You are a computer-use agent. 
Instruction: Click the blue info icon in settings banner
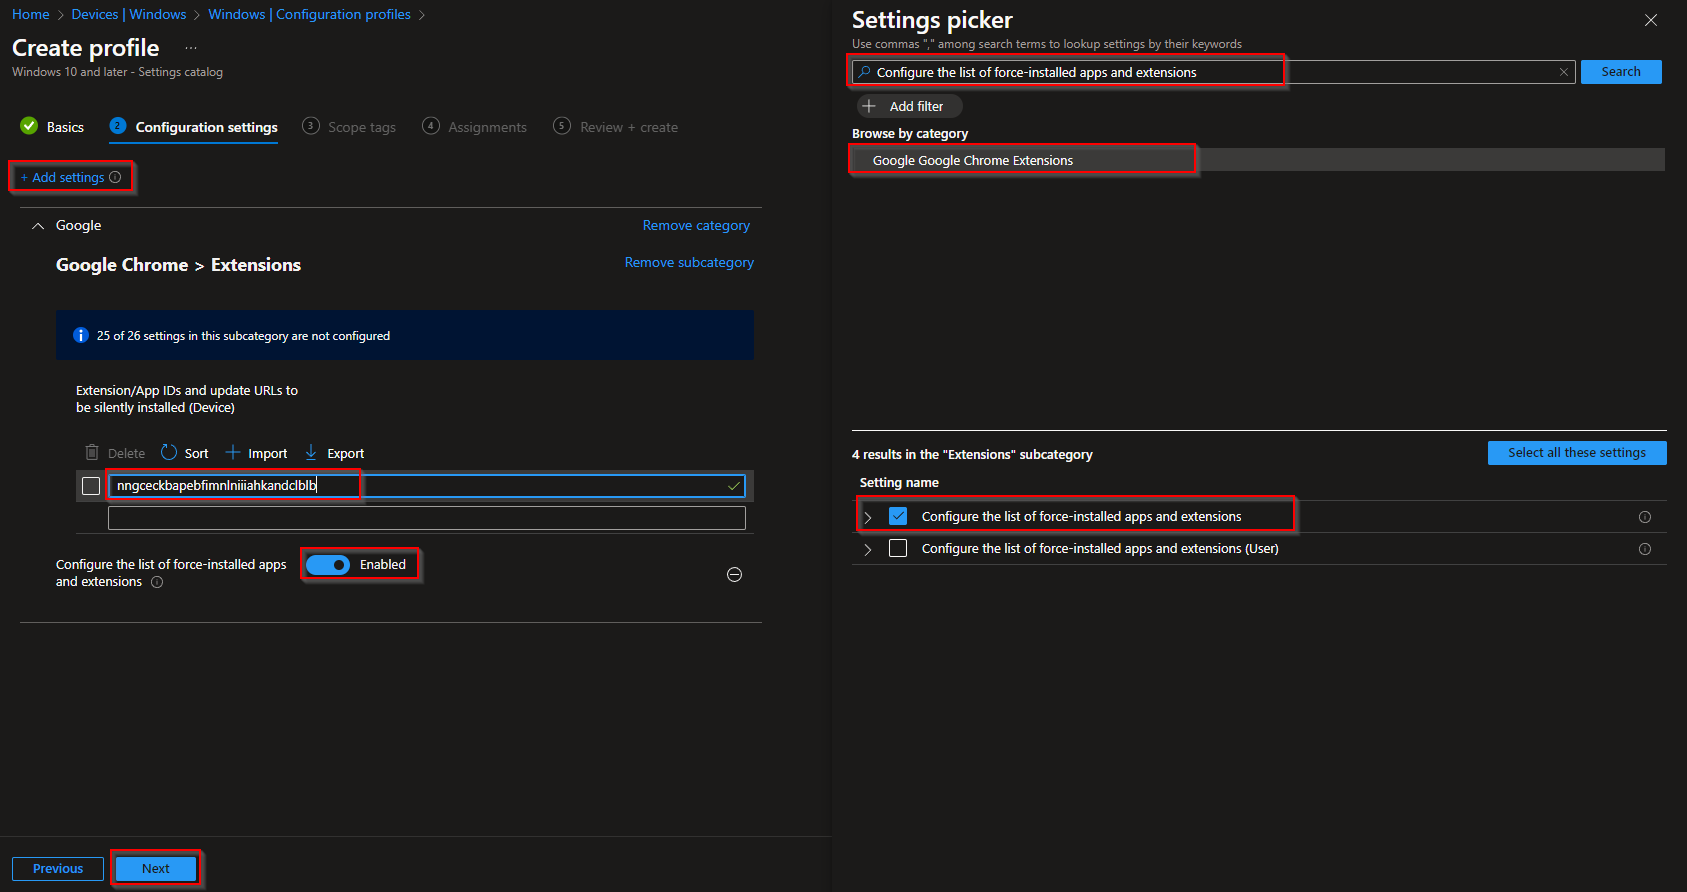pyautogui.click(x=81, y=335)
